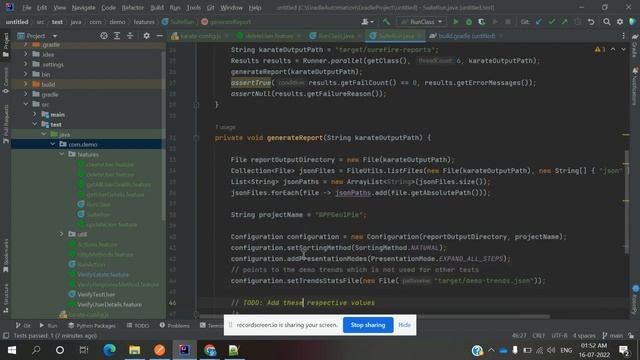
Task: Click the CRLF line separator in status bar
Action: [539, 336]
